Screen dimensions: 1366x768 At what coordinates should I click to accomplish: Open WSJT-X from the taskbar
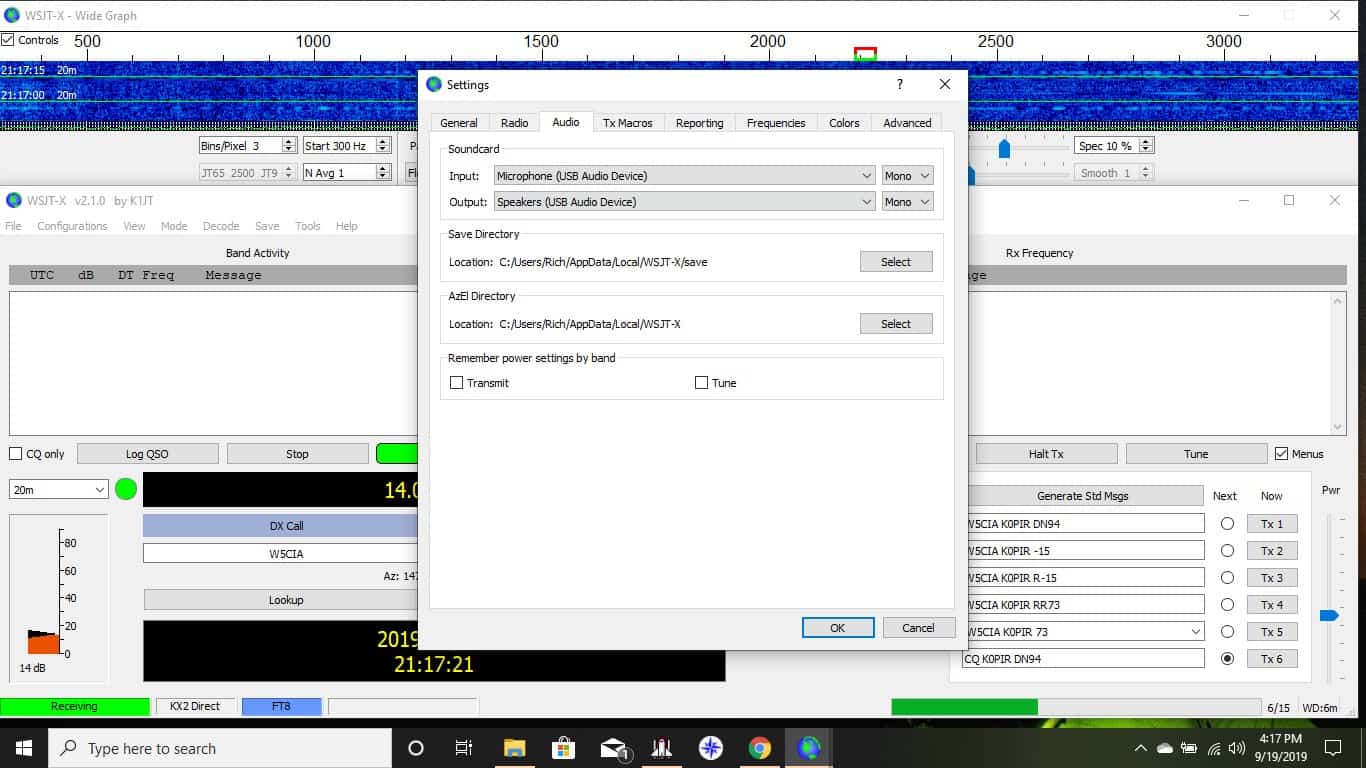pos(808,747)
